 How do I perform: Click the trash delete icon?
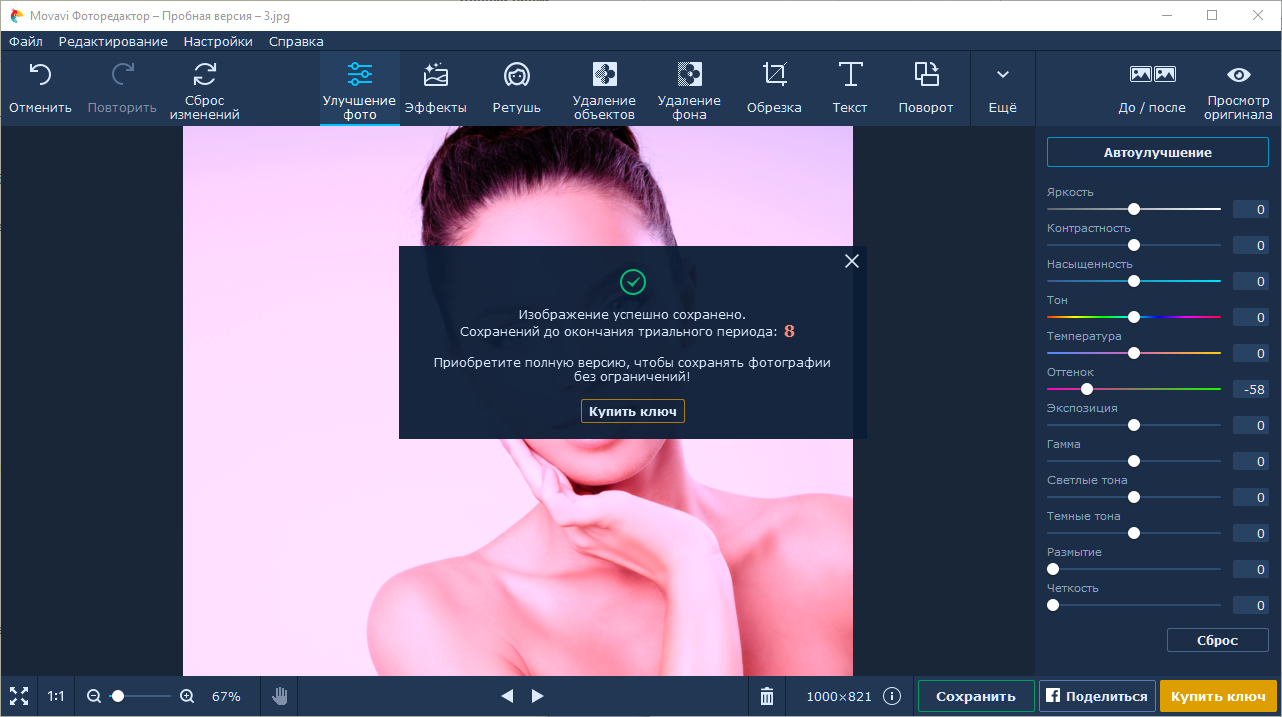(x=767, y=696)
